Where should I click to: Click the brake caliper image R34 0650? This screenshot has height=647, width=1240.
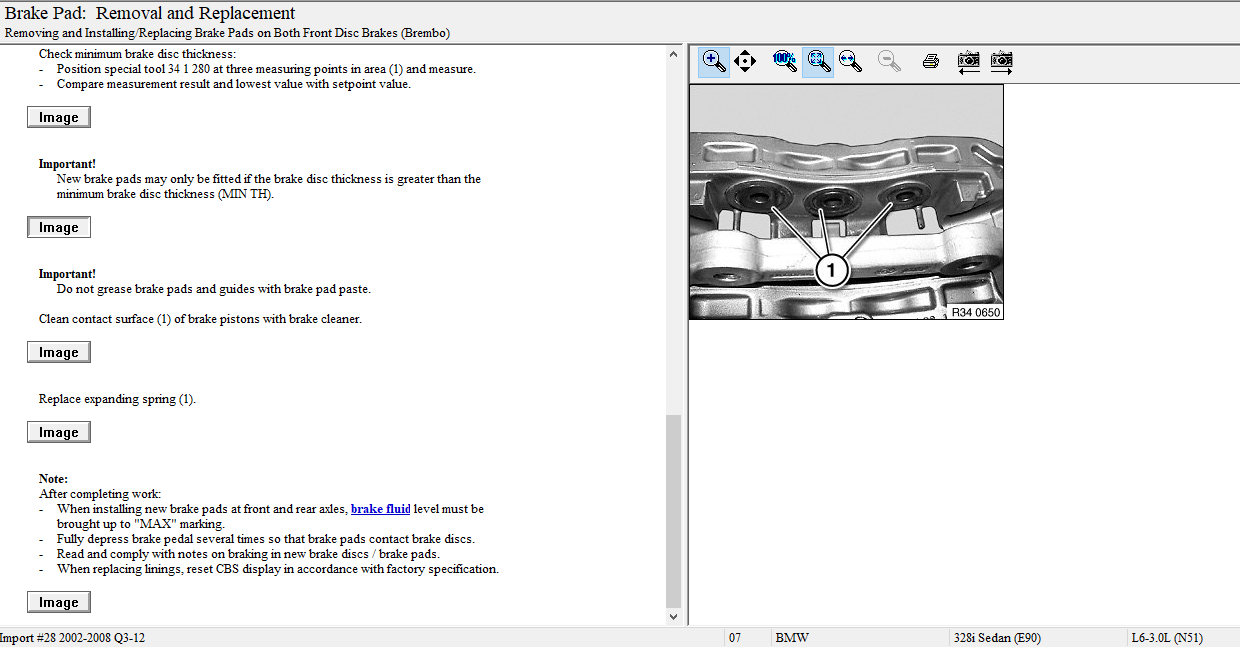coord(846,202)
